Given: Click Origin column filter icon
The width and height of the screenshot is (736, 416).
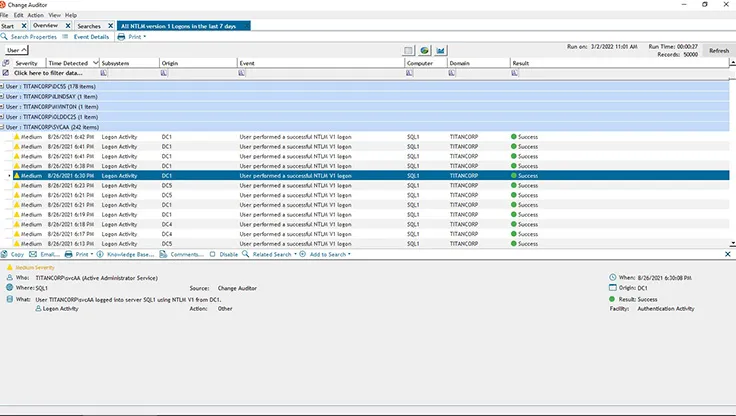Looking at the screenshot, I should (164, 73).
